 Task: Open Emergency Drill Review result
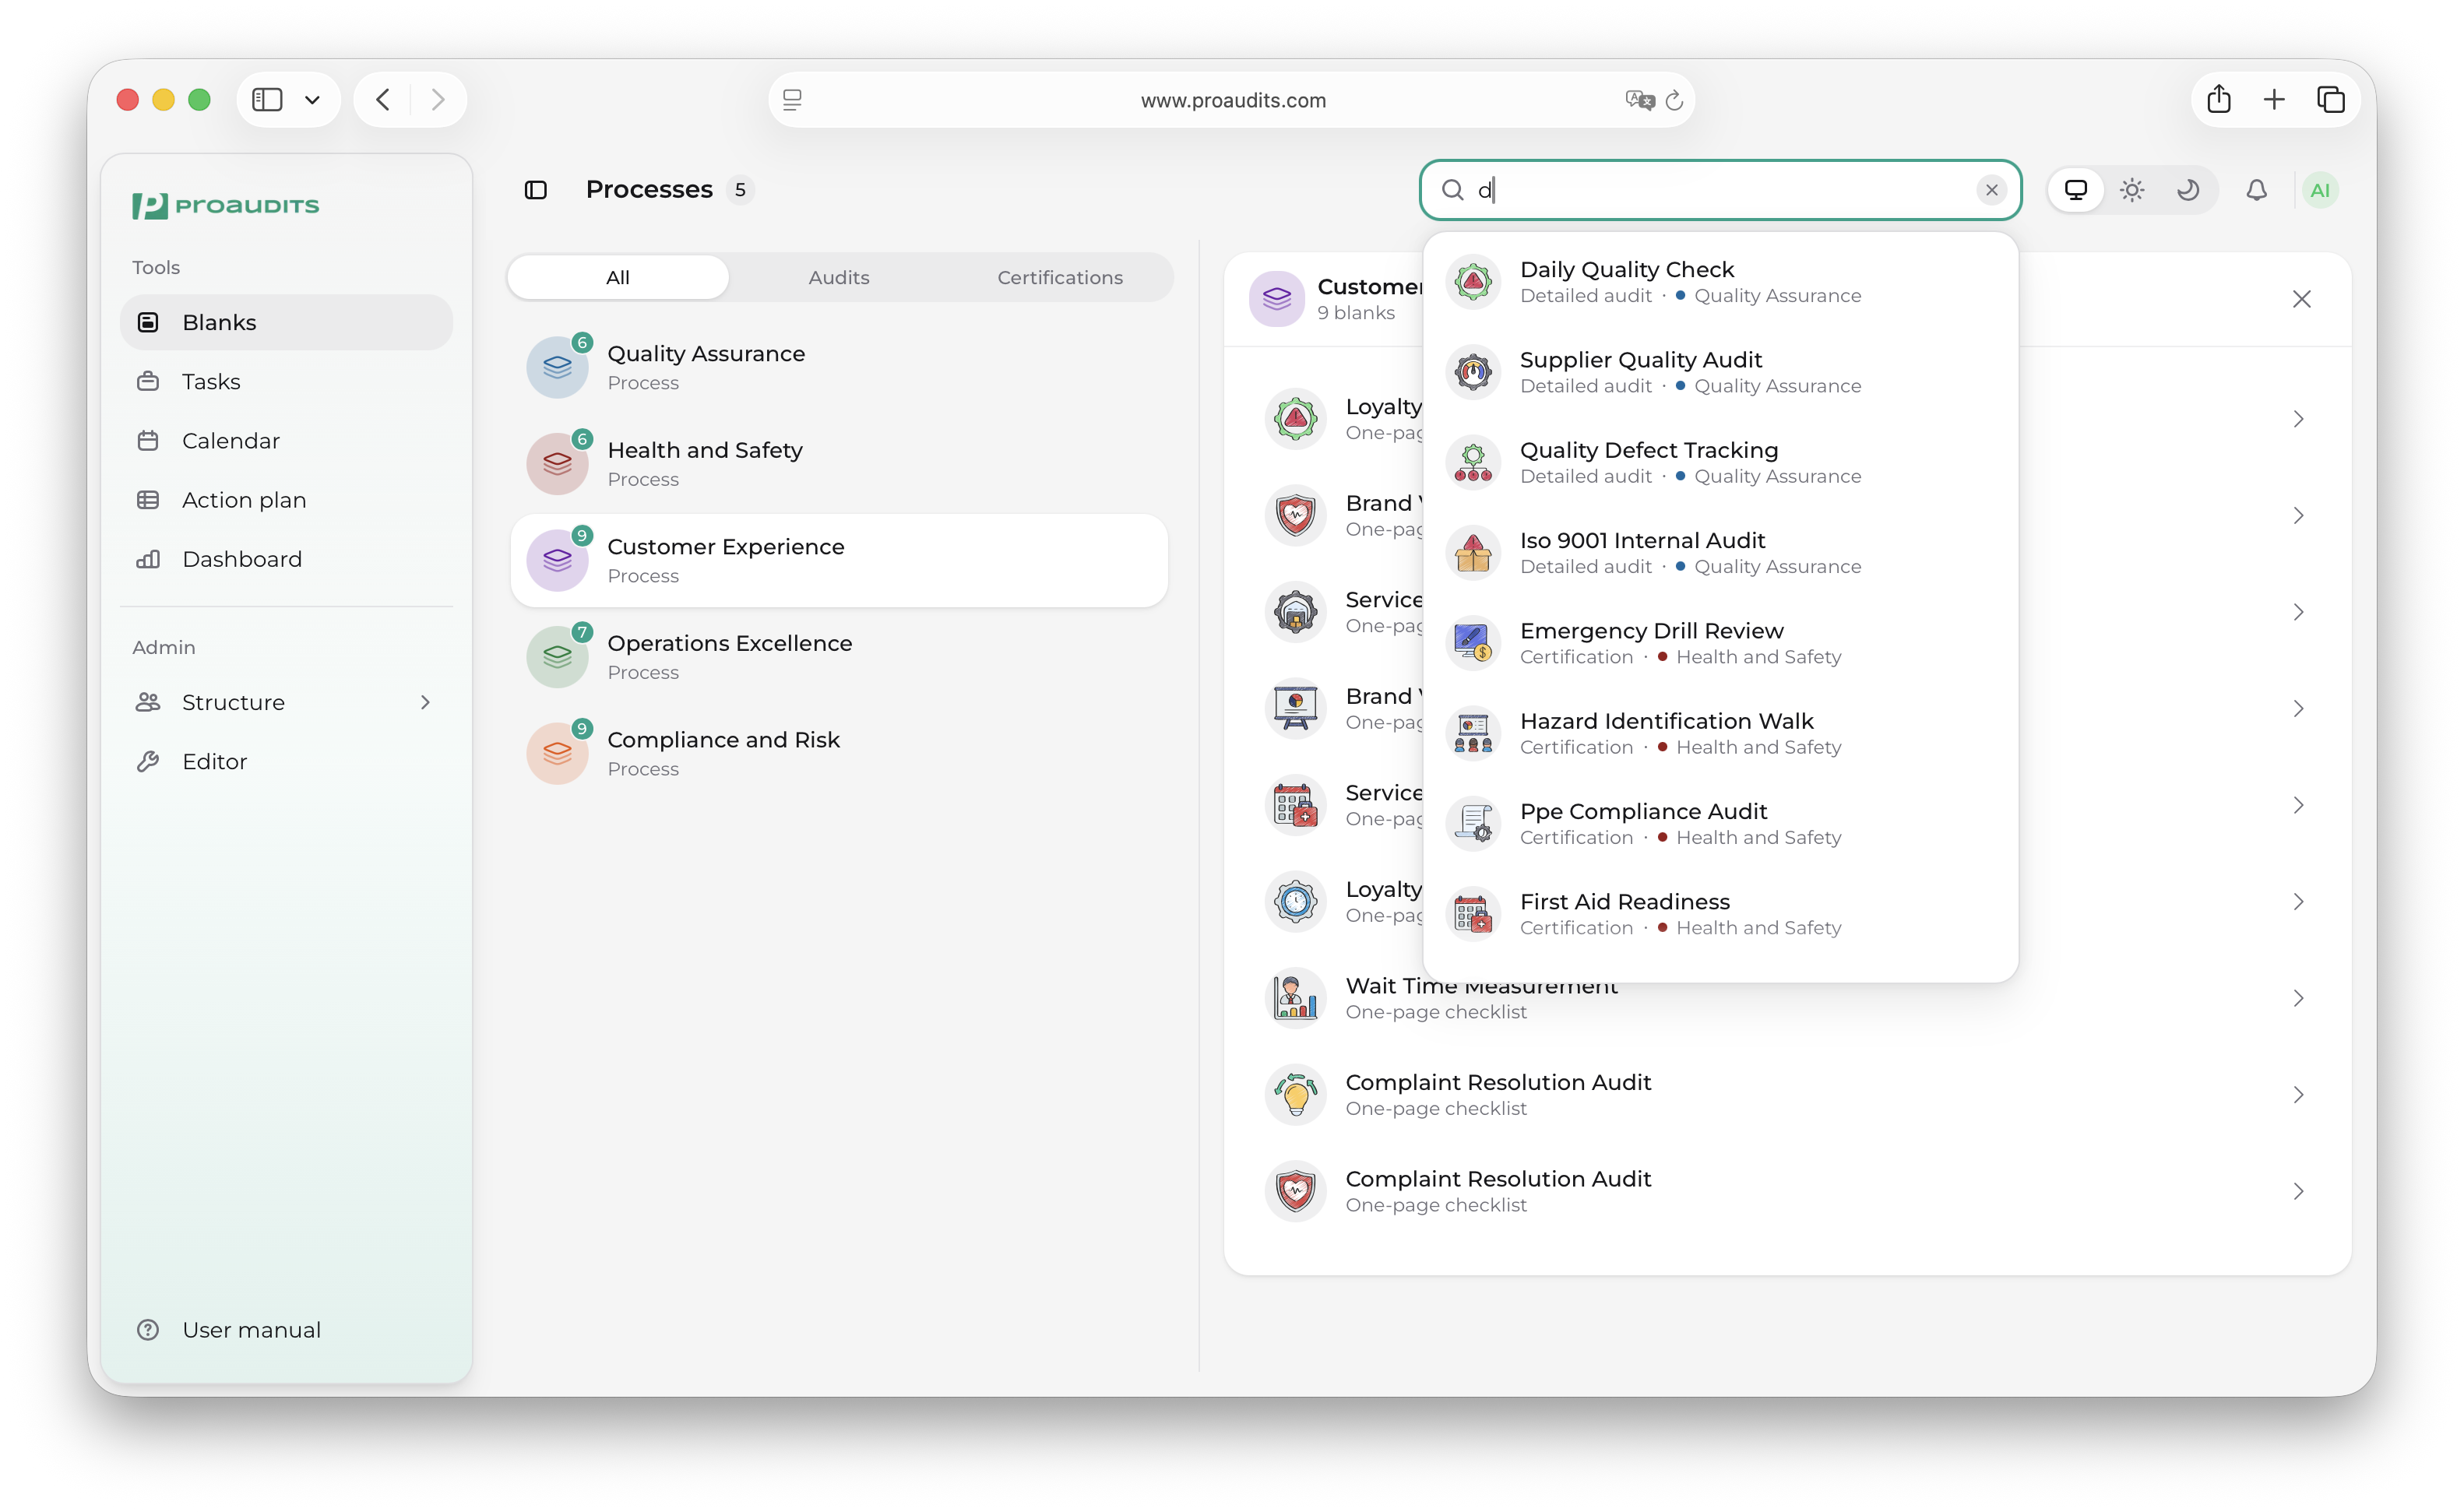click(x=1720, y=643)
